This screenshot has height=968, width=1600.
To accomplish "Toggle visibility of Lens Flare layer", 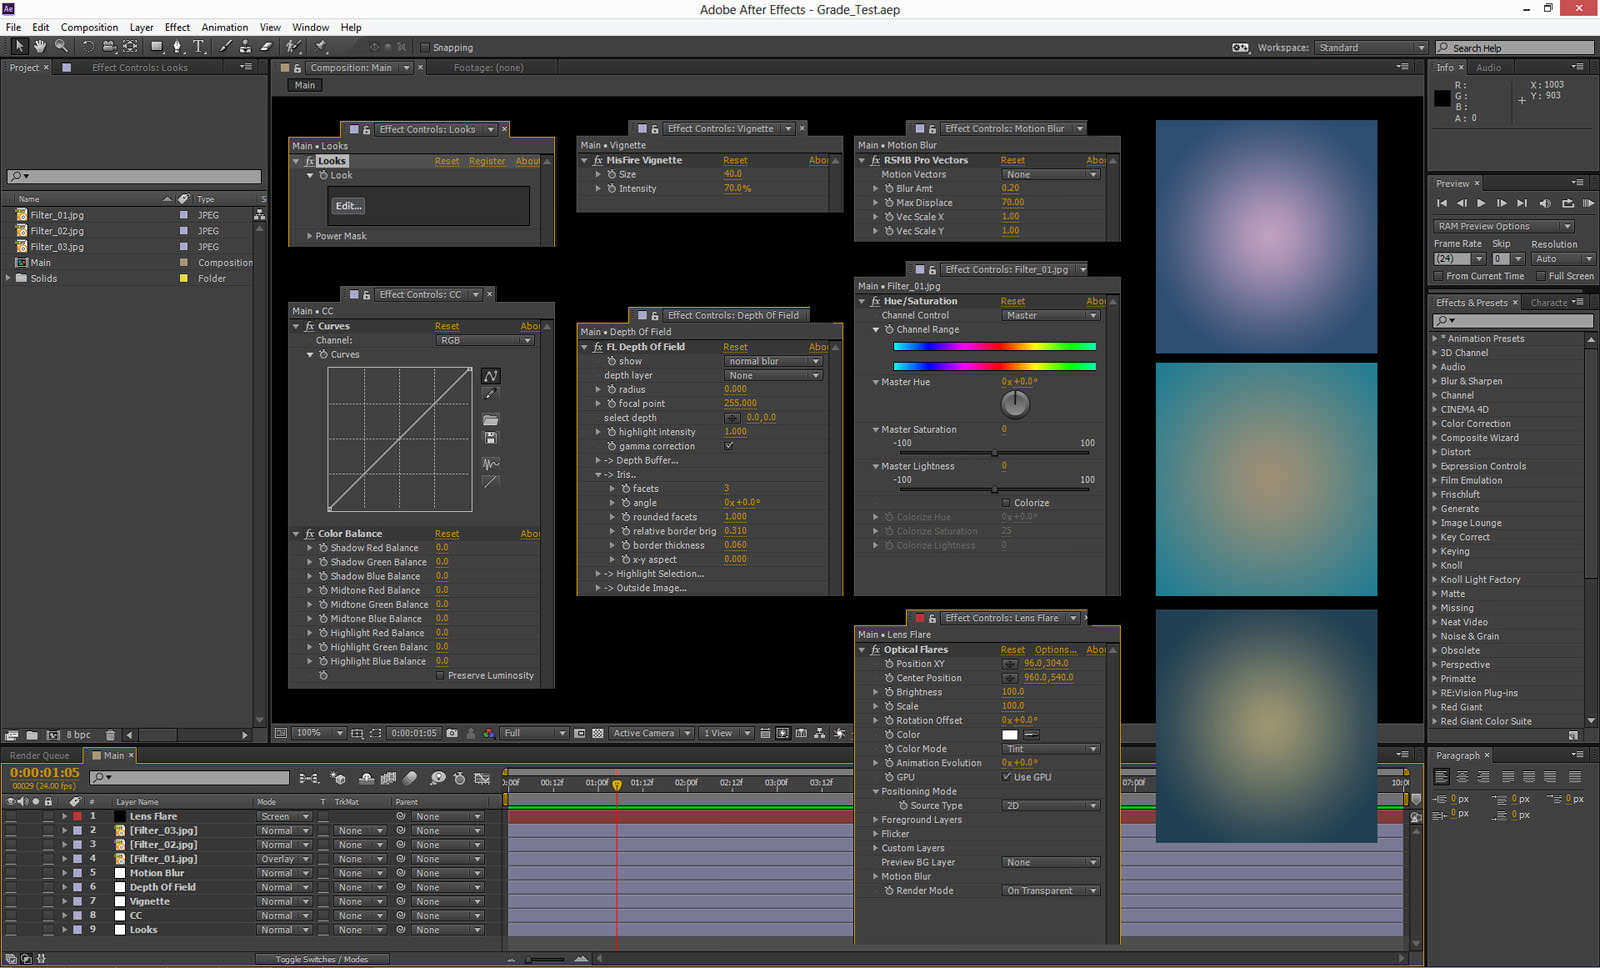I will (x=11, y=816).
